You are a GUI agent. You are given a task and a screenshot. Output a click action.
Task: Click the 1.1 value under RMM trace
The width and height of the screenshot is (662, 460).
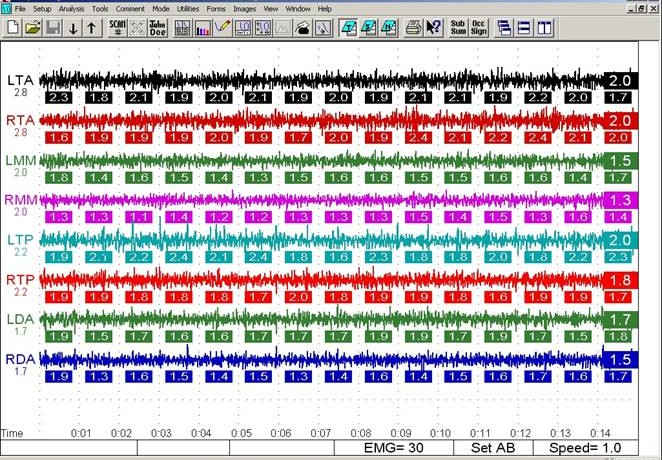click(139, 217)
